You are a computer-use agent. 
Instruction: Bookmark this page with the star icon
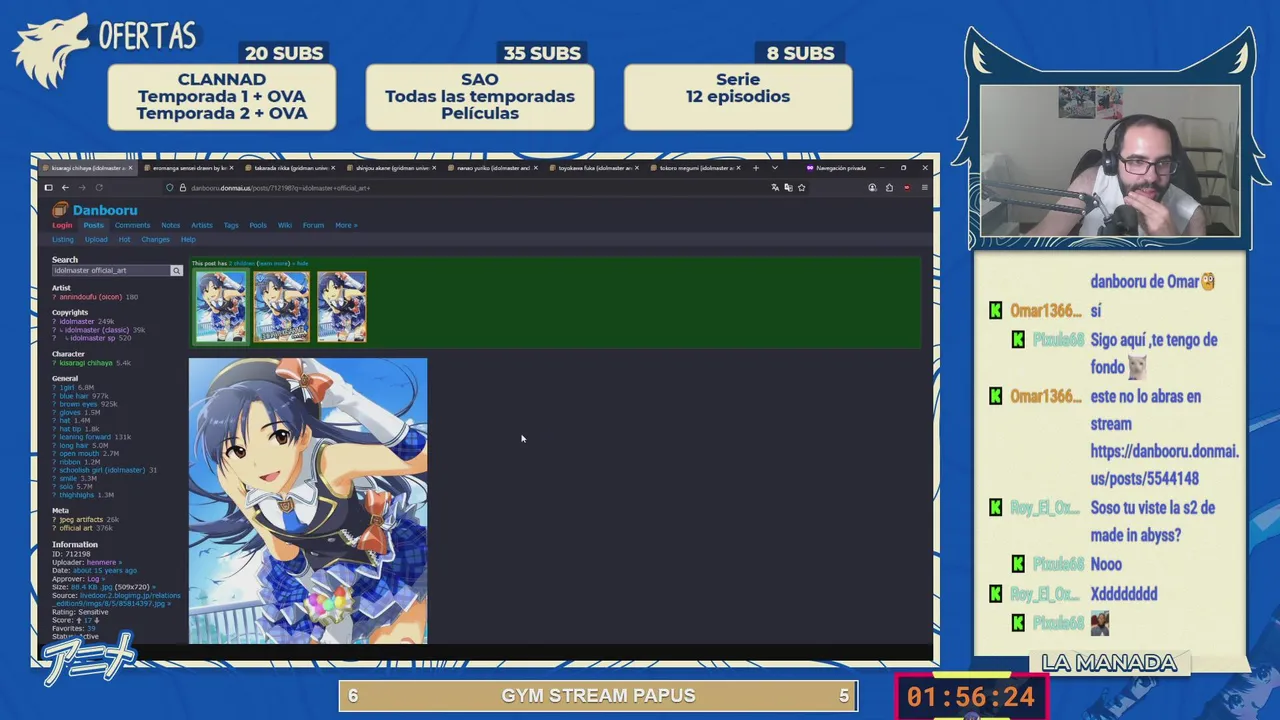pos(801,188)
